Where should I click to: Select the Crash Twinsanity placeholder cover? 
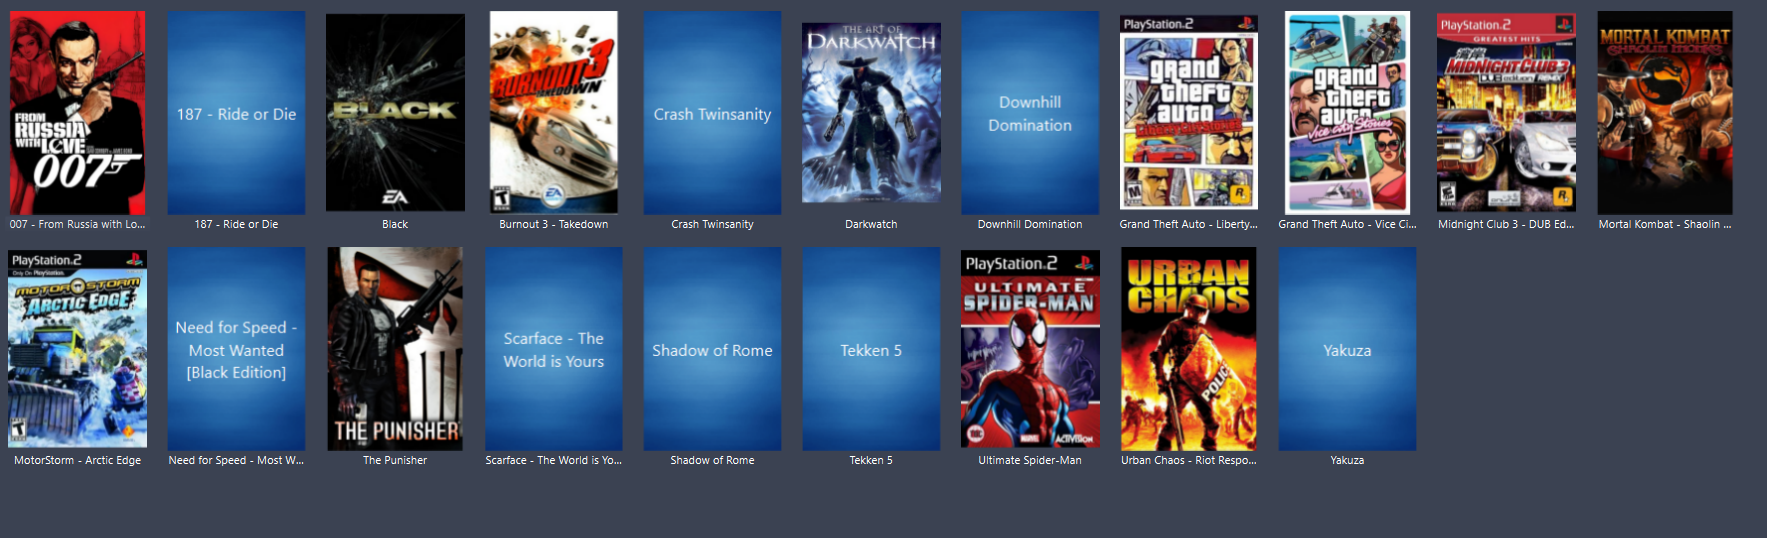click(x=712, y=113)
